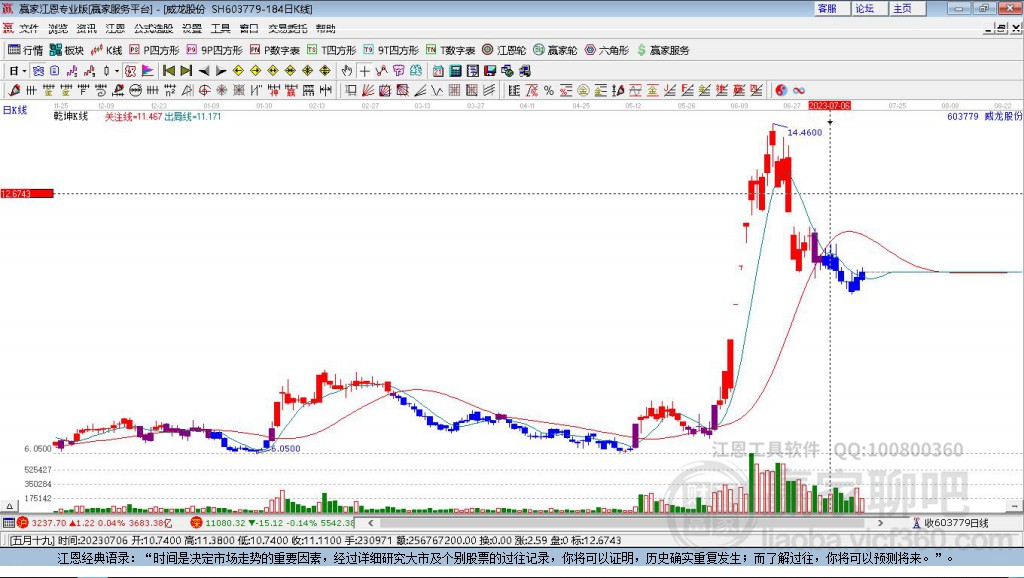The height and width of the screenshot is (578, 1024).
Task: Open the 9T四方形 tool
Action: pos(391,50)
